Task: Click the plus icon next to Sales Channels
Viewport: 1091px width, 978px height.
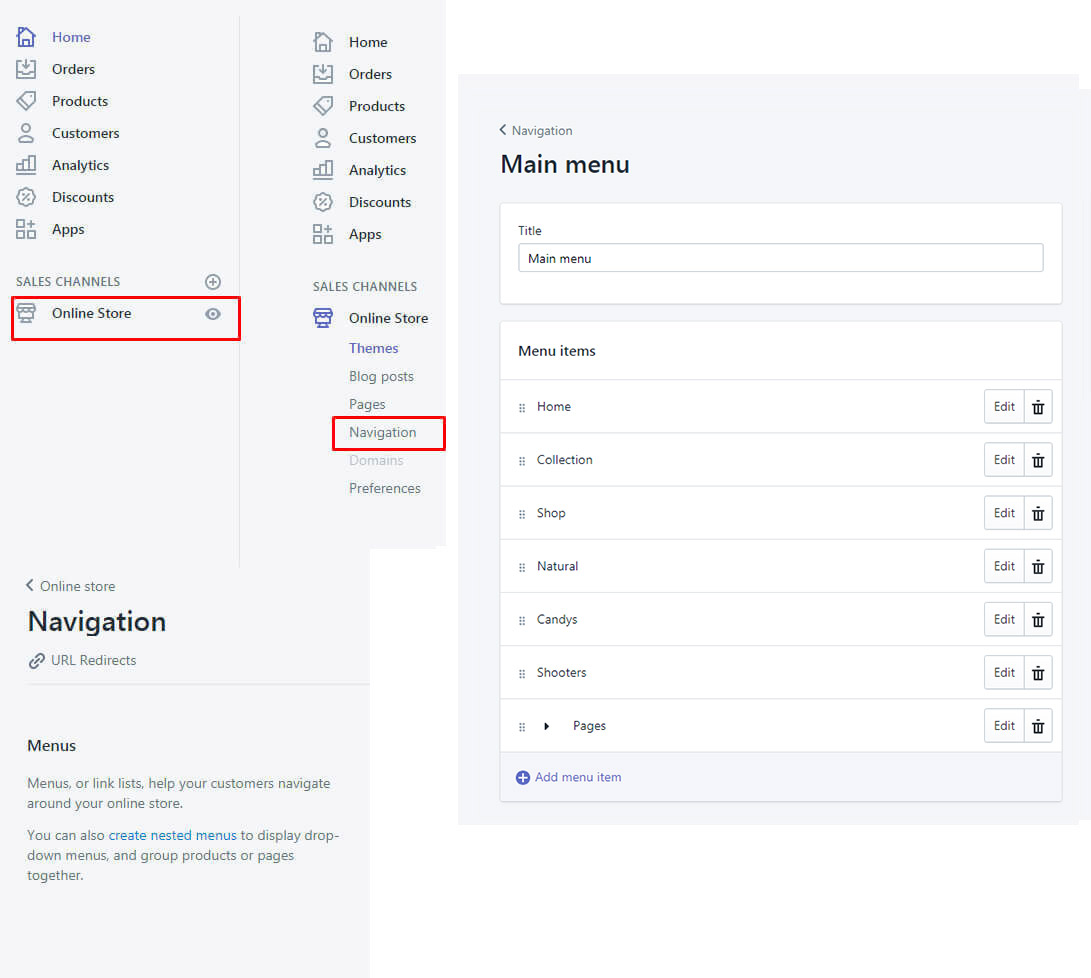Action: pyautogui.click(x=212, y=282)
